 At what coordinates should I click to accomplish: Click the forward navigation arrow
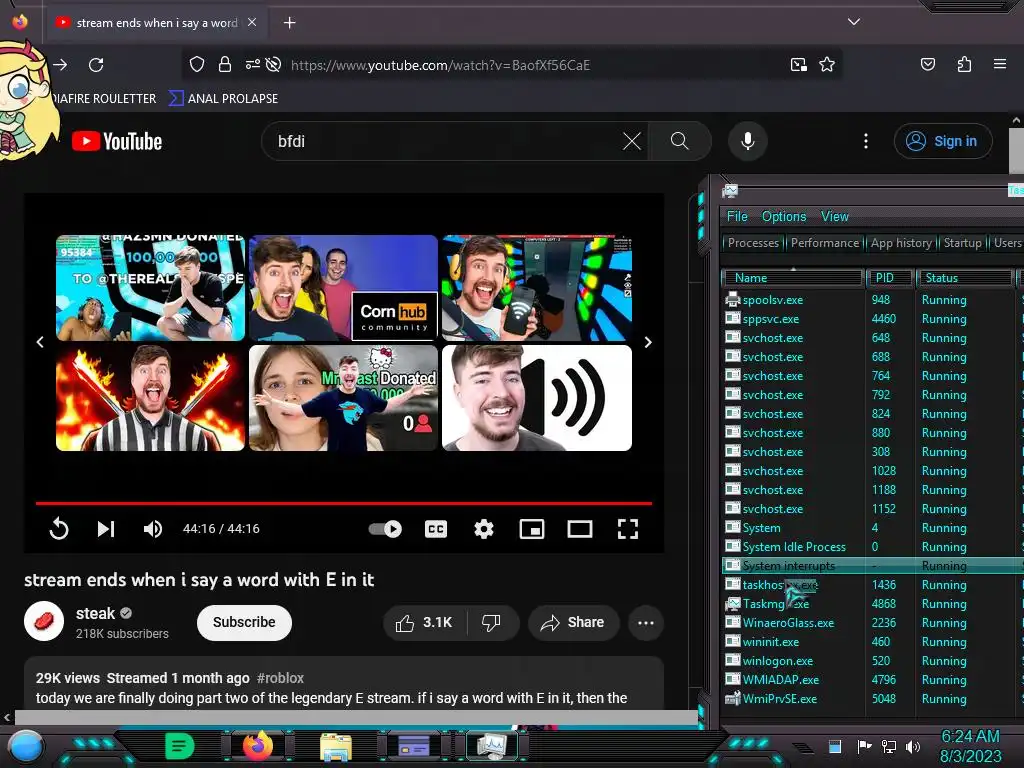point(60,65)
